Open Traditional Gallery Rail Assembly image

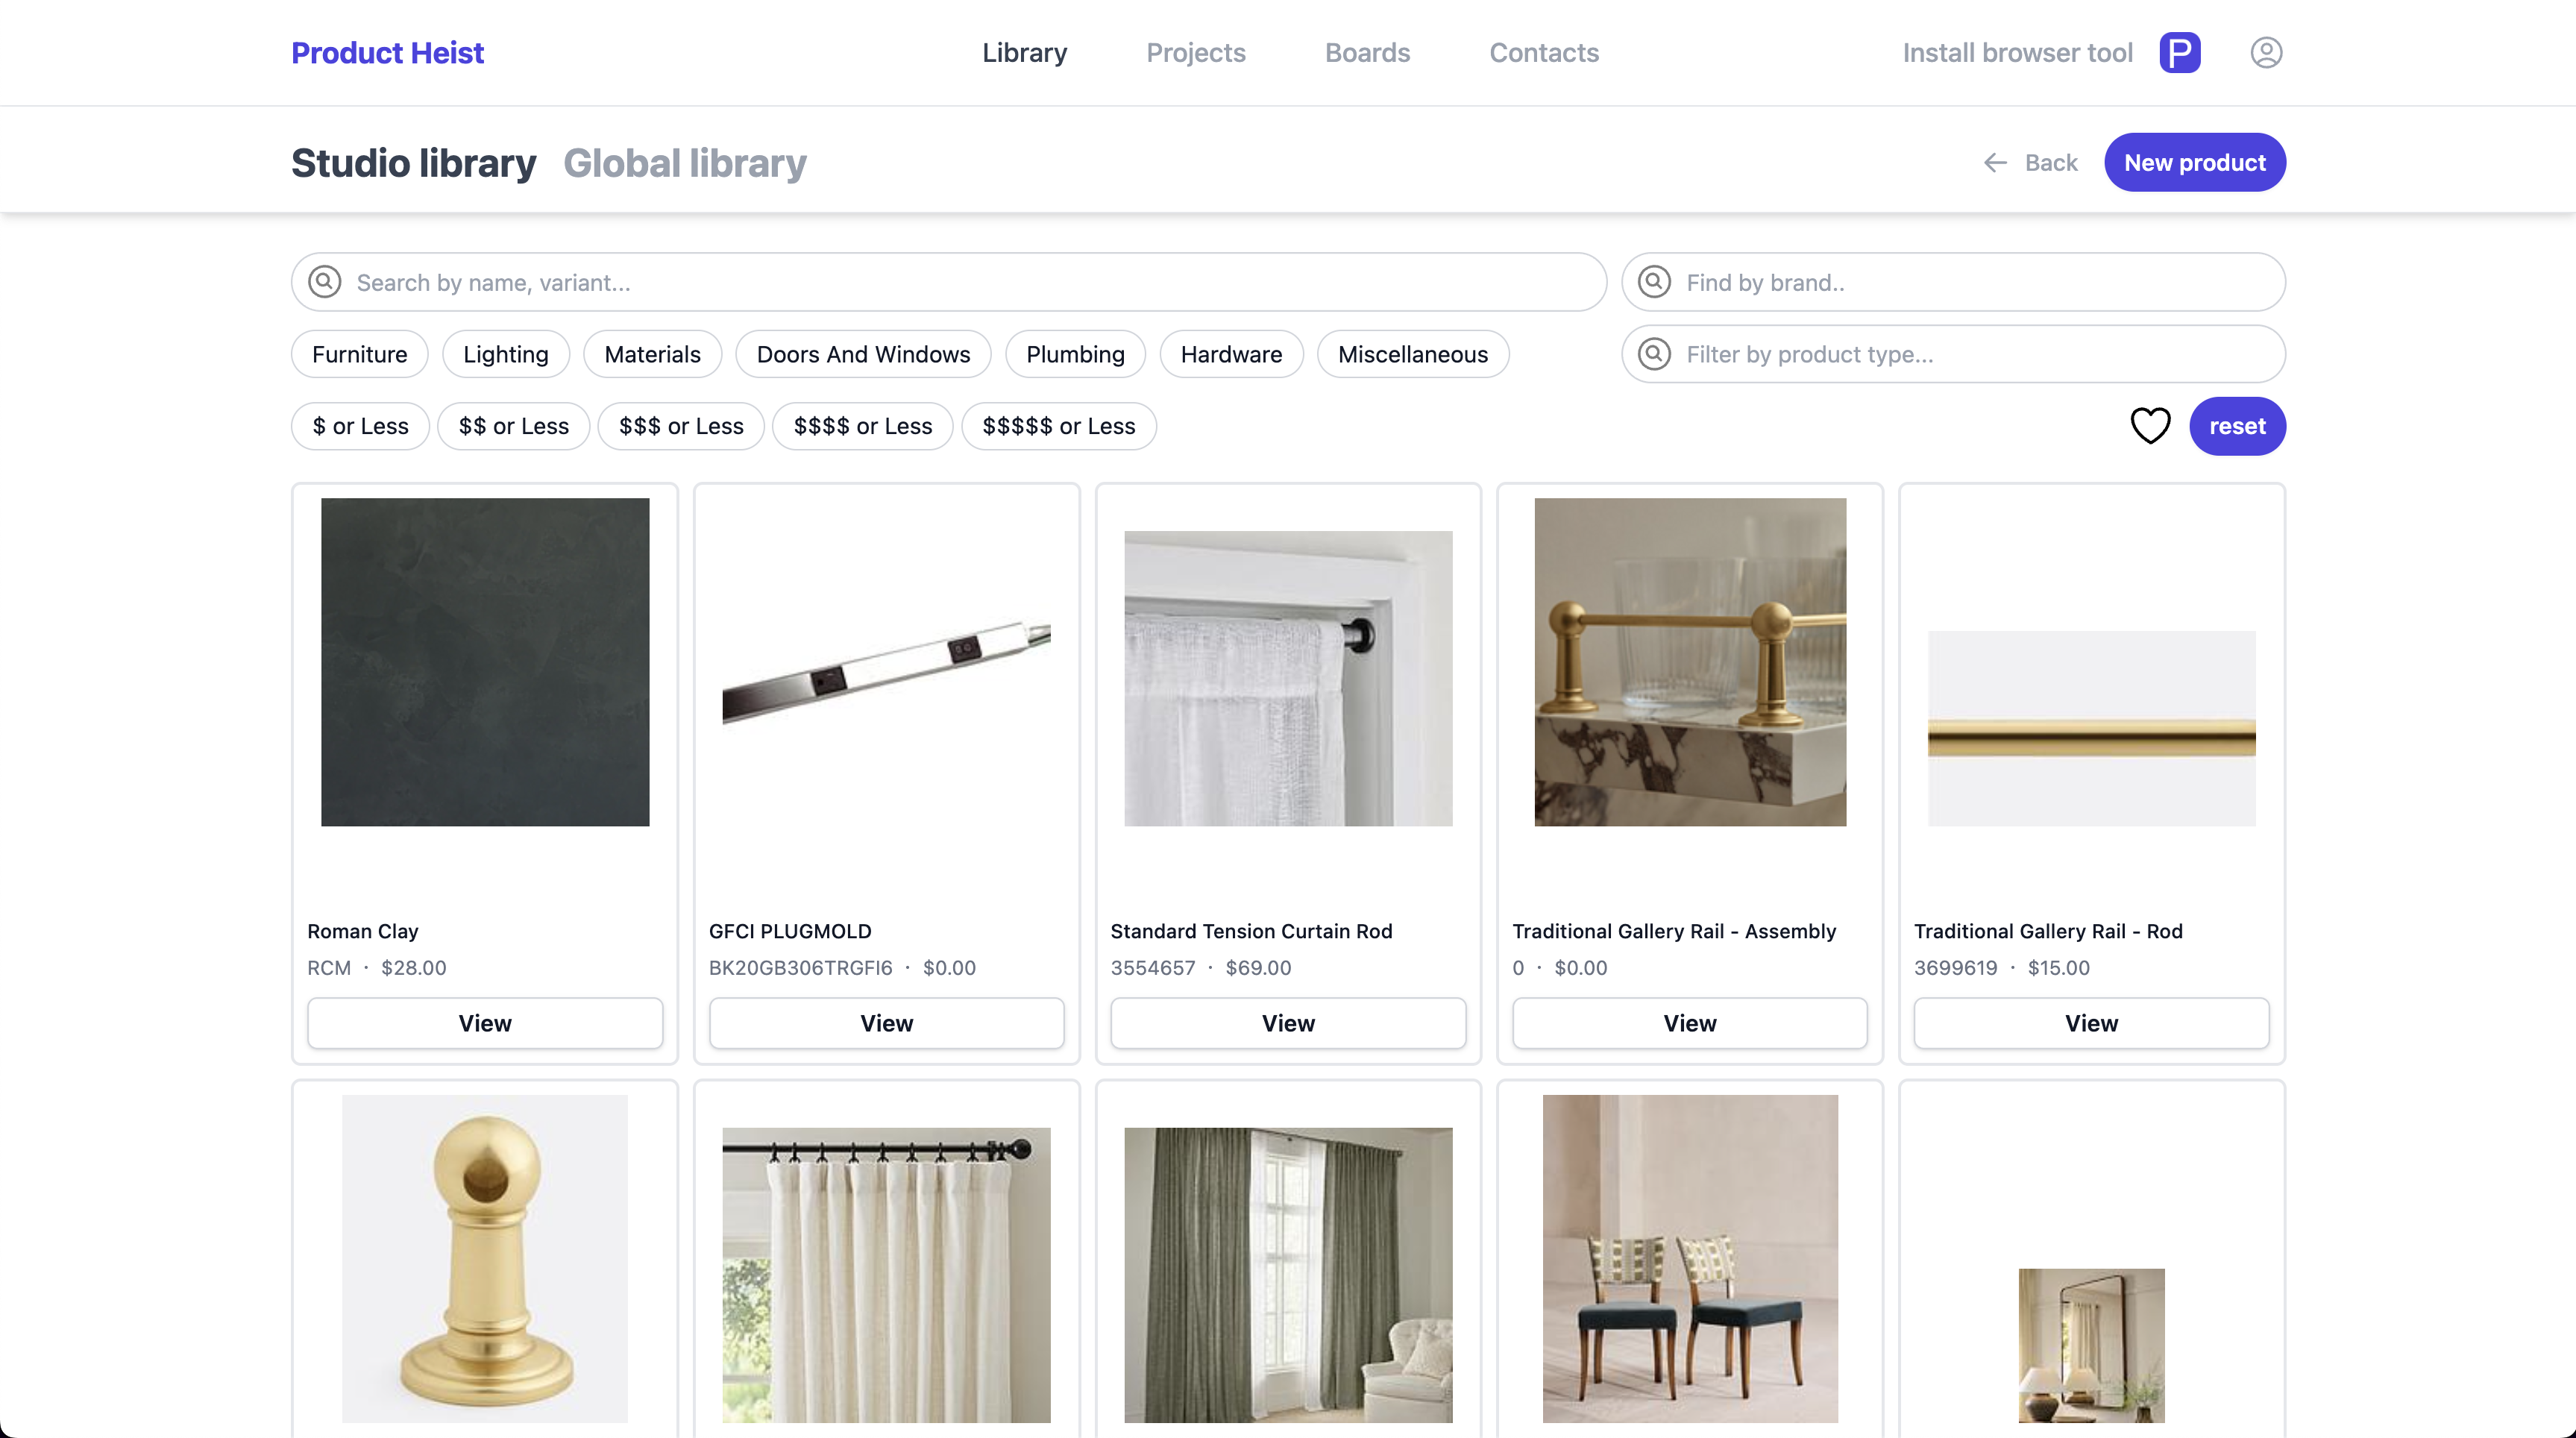pyautogui.click(x=1690, y=662)
